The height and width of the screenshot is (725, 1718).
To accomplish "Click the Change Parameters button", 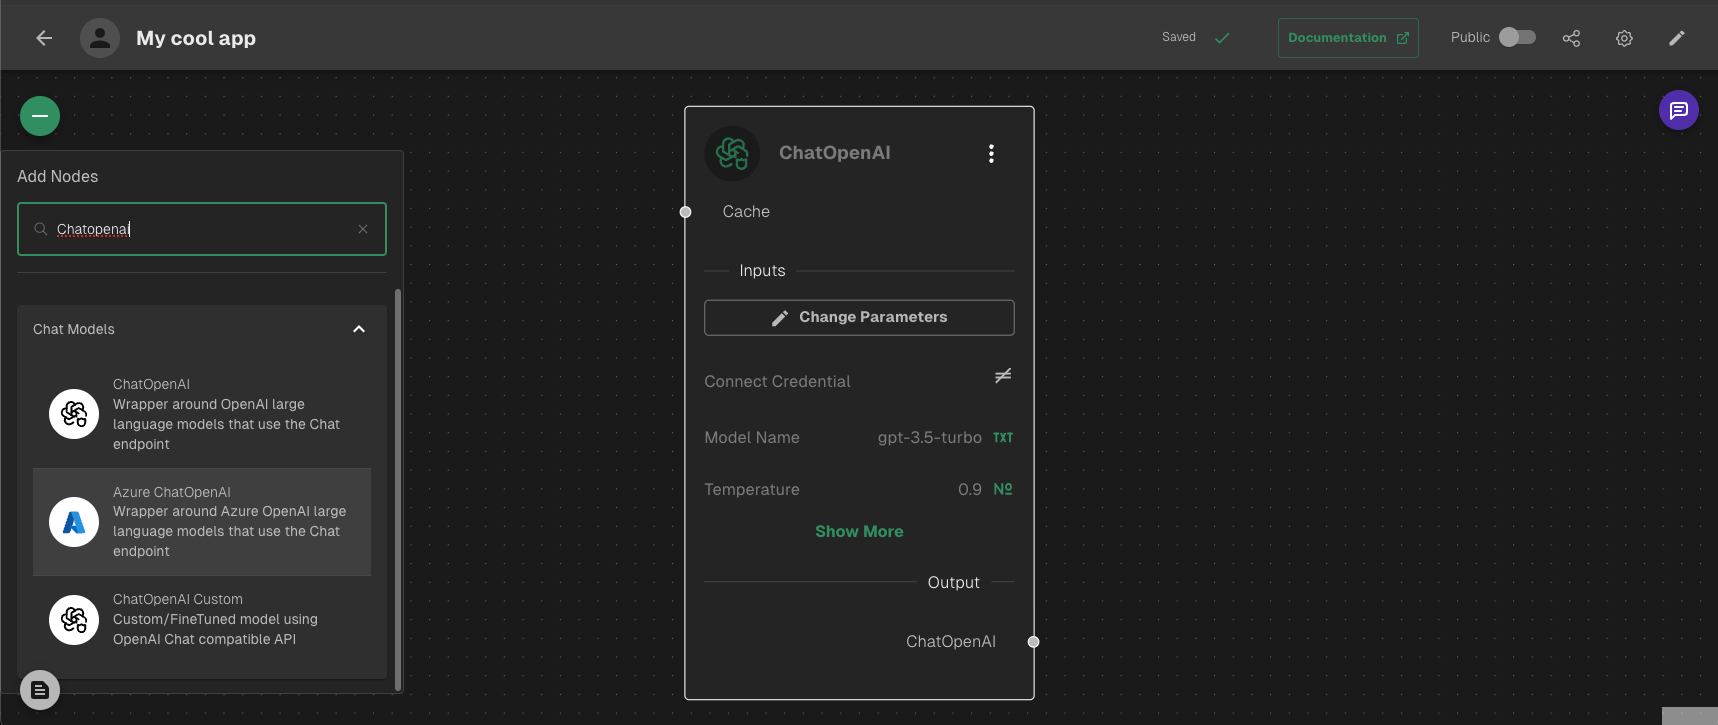I will [x=859, y=317].
